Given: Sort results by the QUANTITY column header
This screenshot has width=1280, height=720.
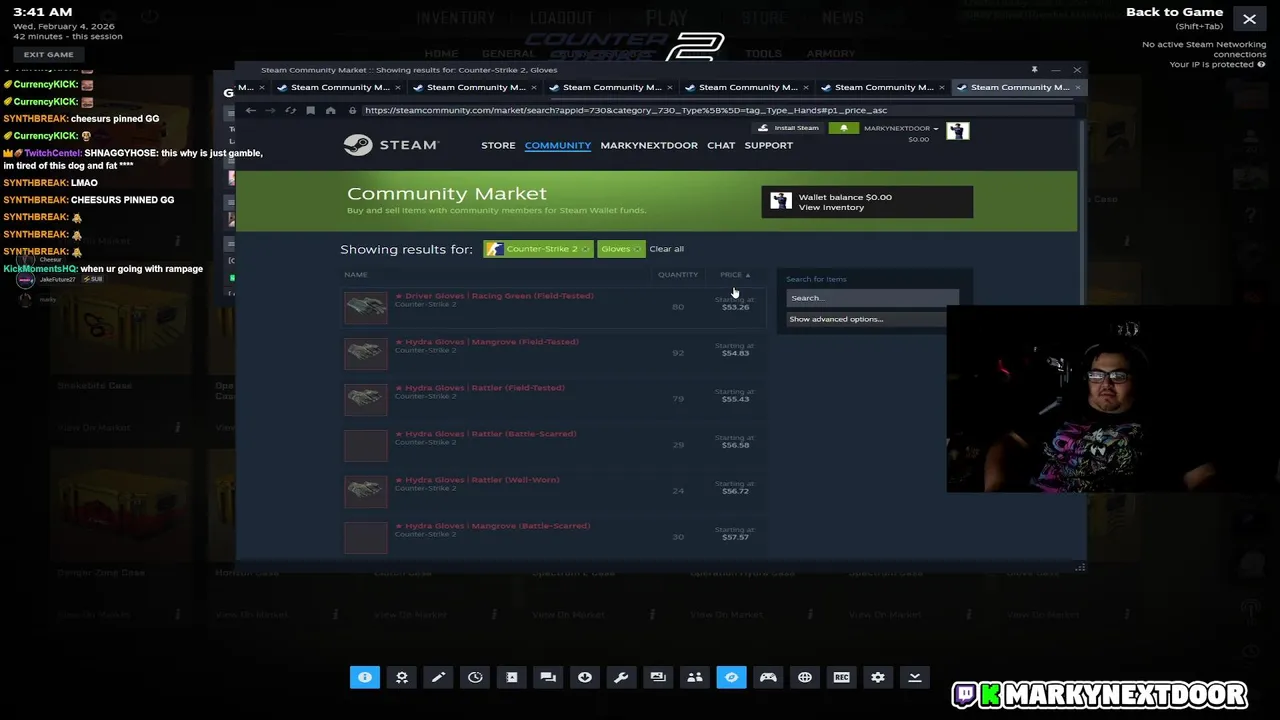Looking at the screenshot, I should pyautogui.click(x=678, y=274).
